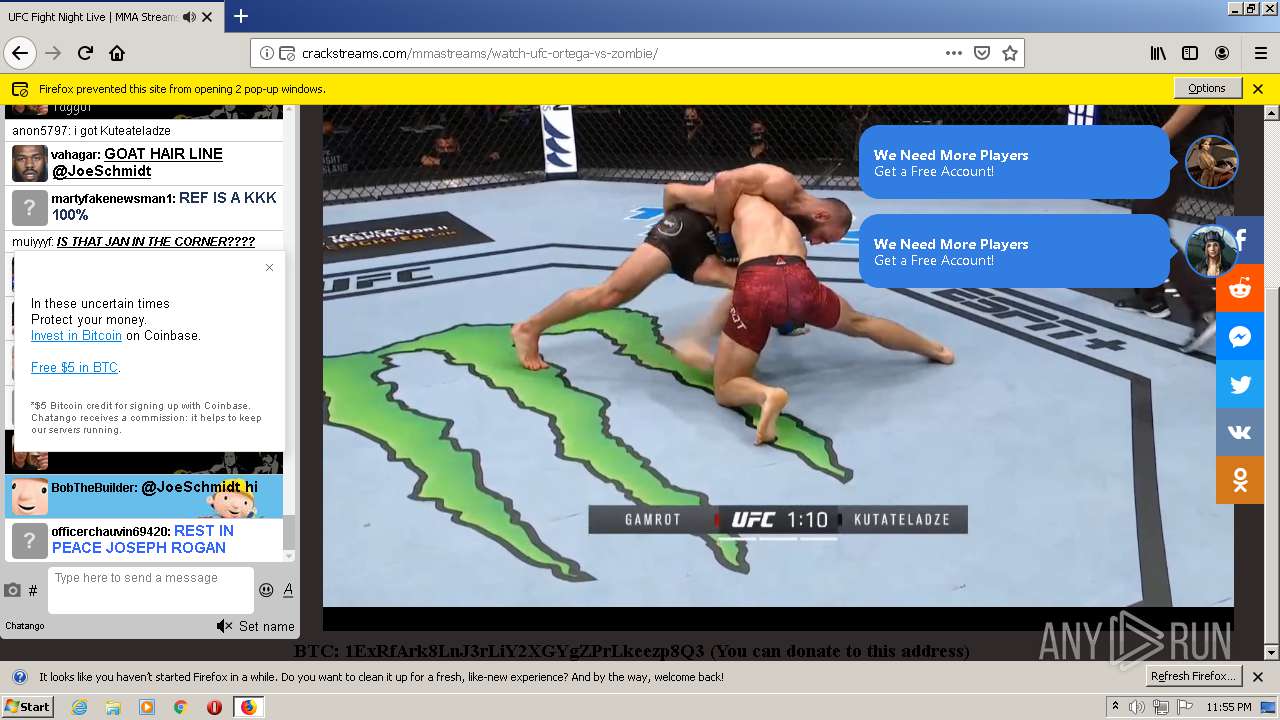Open chat text formatting A icon
Screen dimensions: 1280x720
tap(288, 590)
